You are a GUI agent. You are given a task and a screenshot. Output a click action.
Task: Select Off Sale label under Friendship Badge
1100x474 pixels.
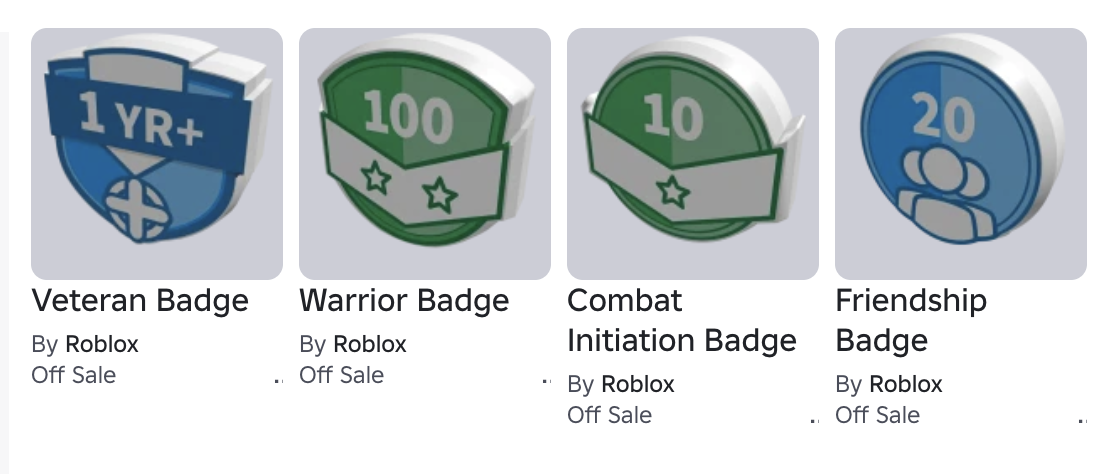(x=878, y=415)
